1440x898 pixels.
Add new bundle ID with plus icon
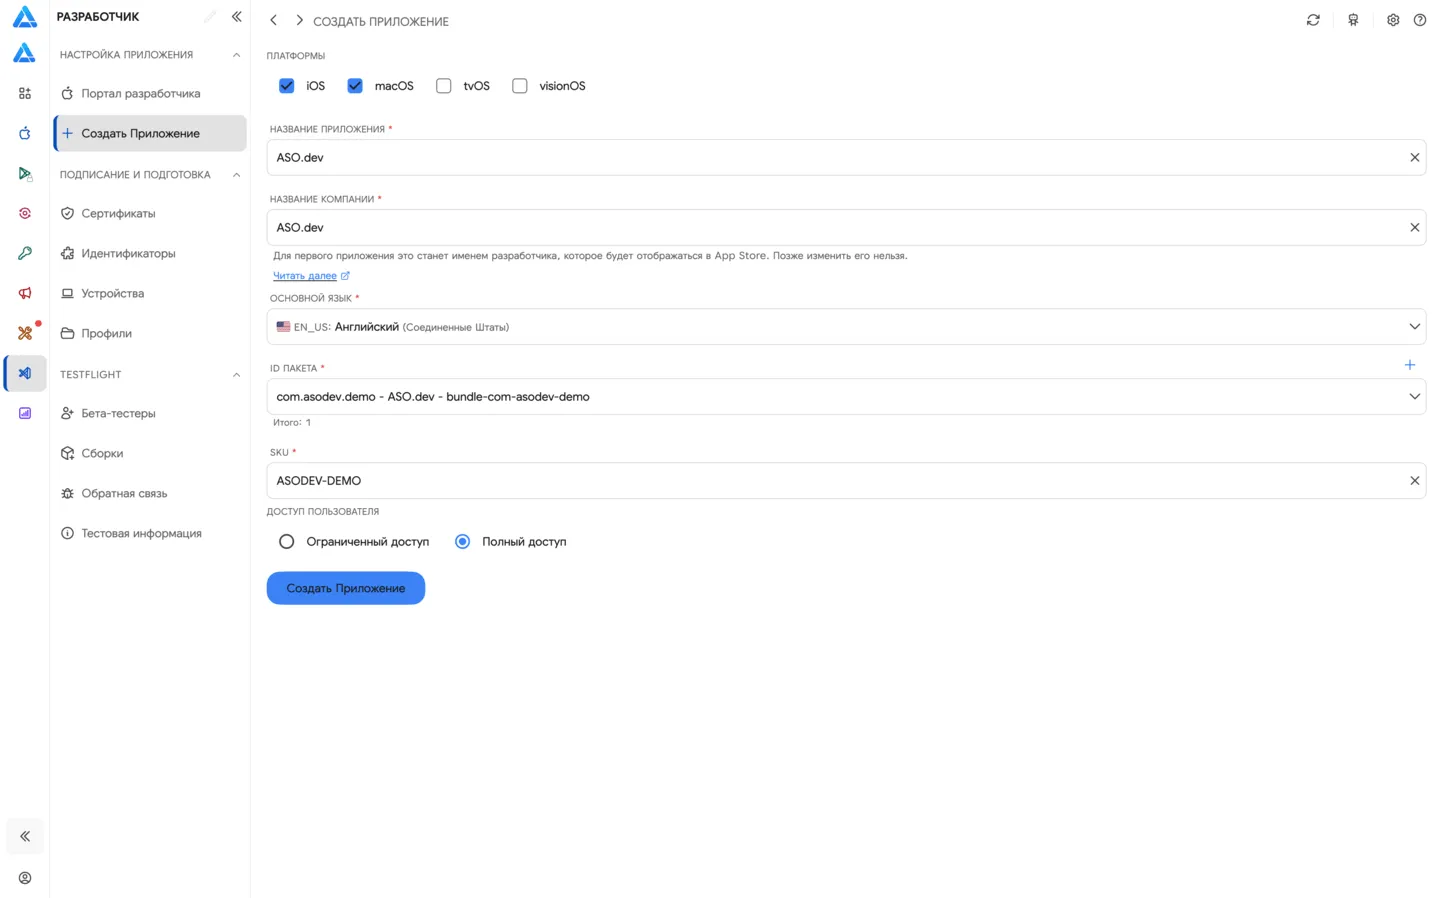click(x=1410, y=365)
